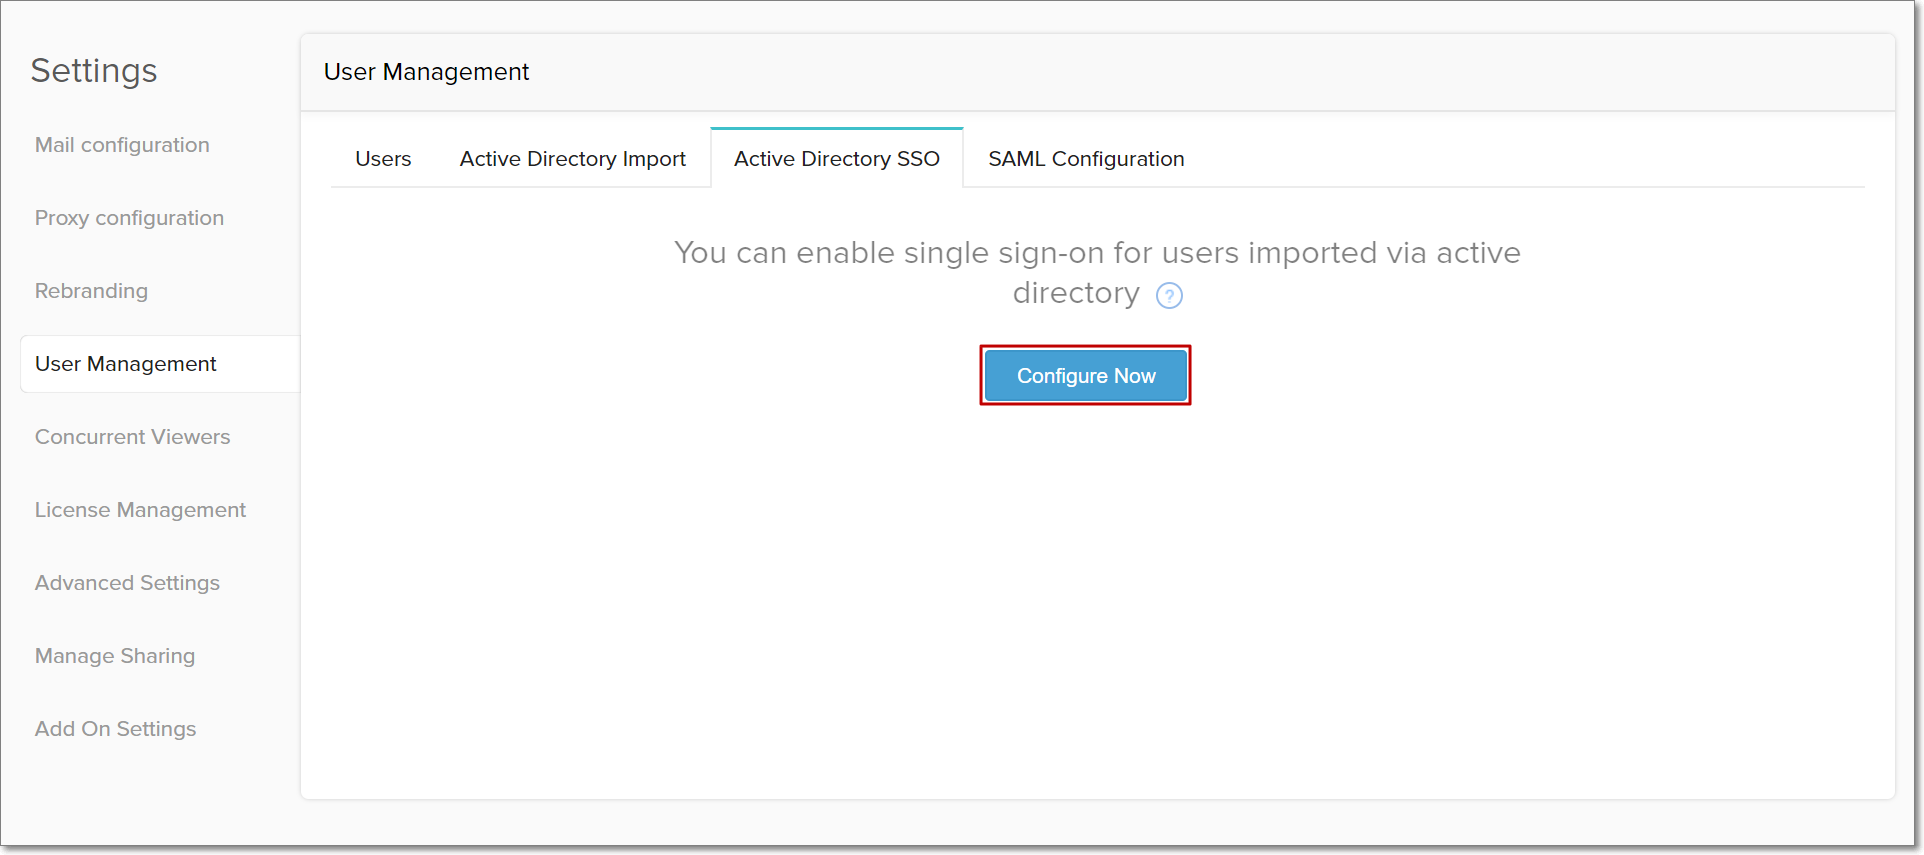
Task: Select the Active Directory SSO tab
Action: (x=837, y=159)
